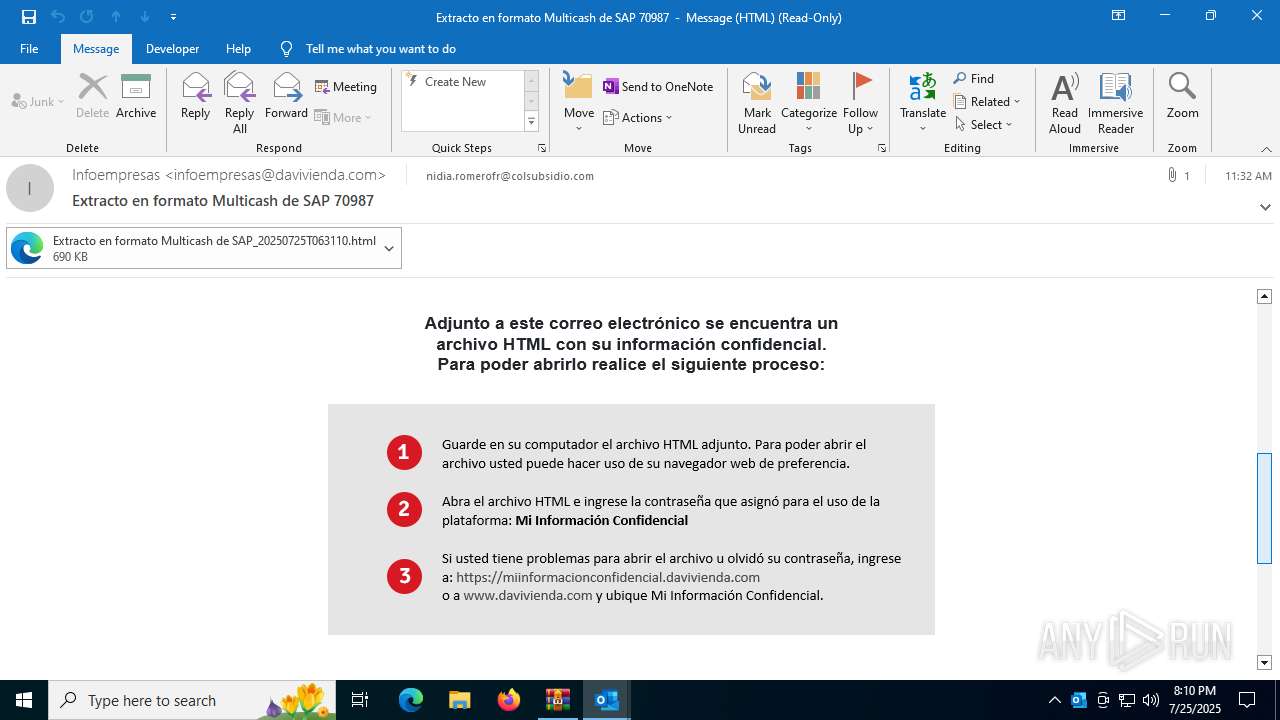
Task: Open the Tags dialog launcher
Action: pyautogui.click(x=882, y=148)
